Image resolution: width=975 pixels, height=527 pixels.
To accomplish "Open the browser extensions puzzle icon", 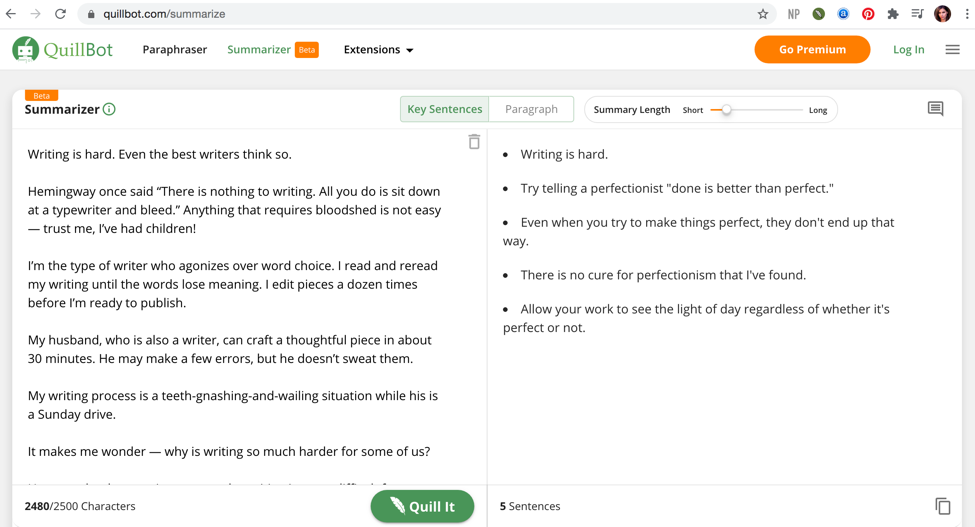I will click(x=892, y=14).
